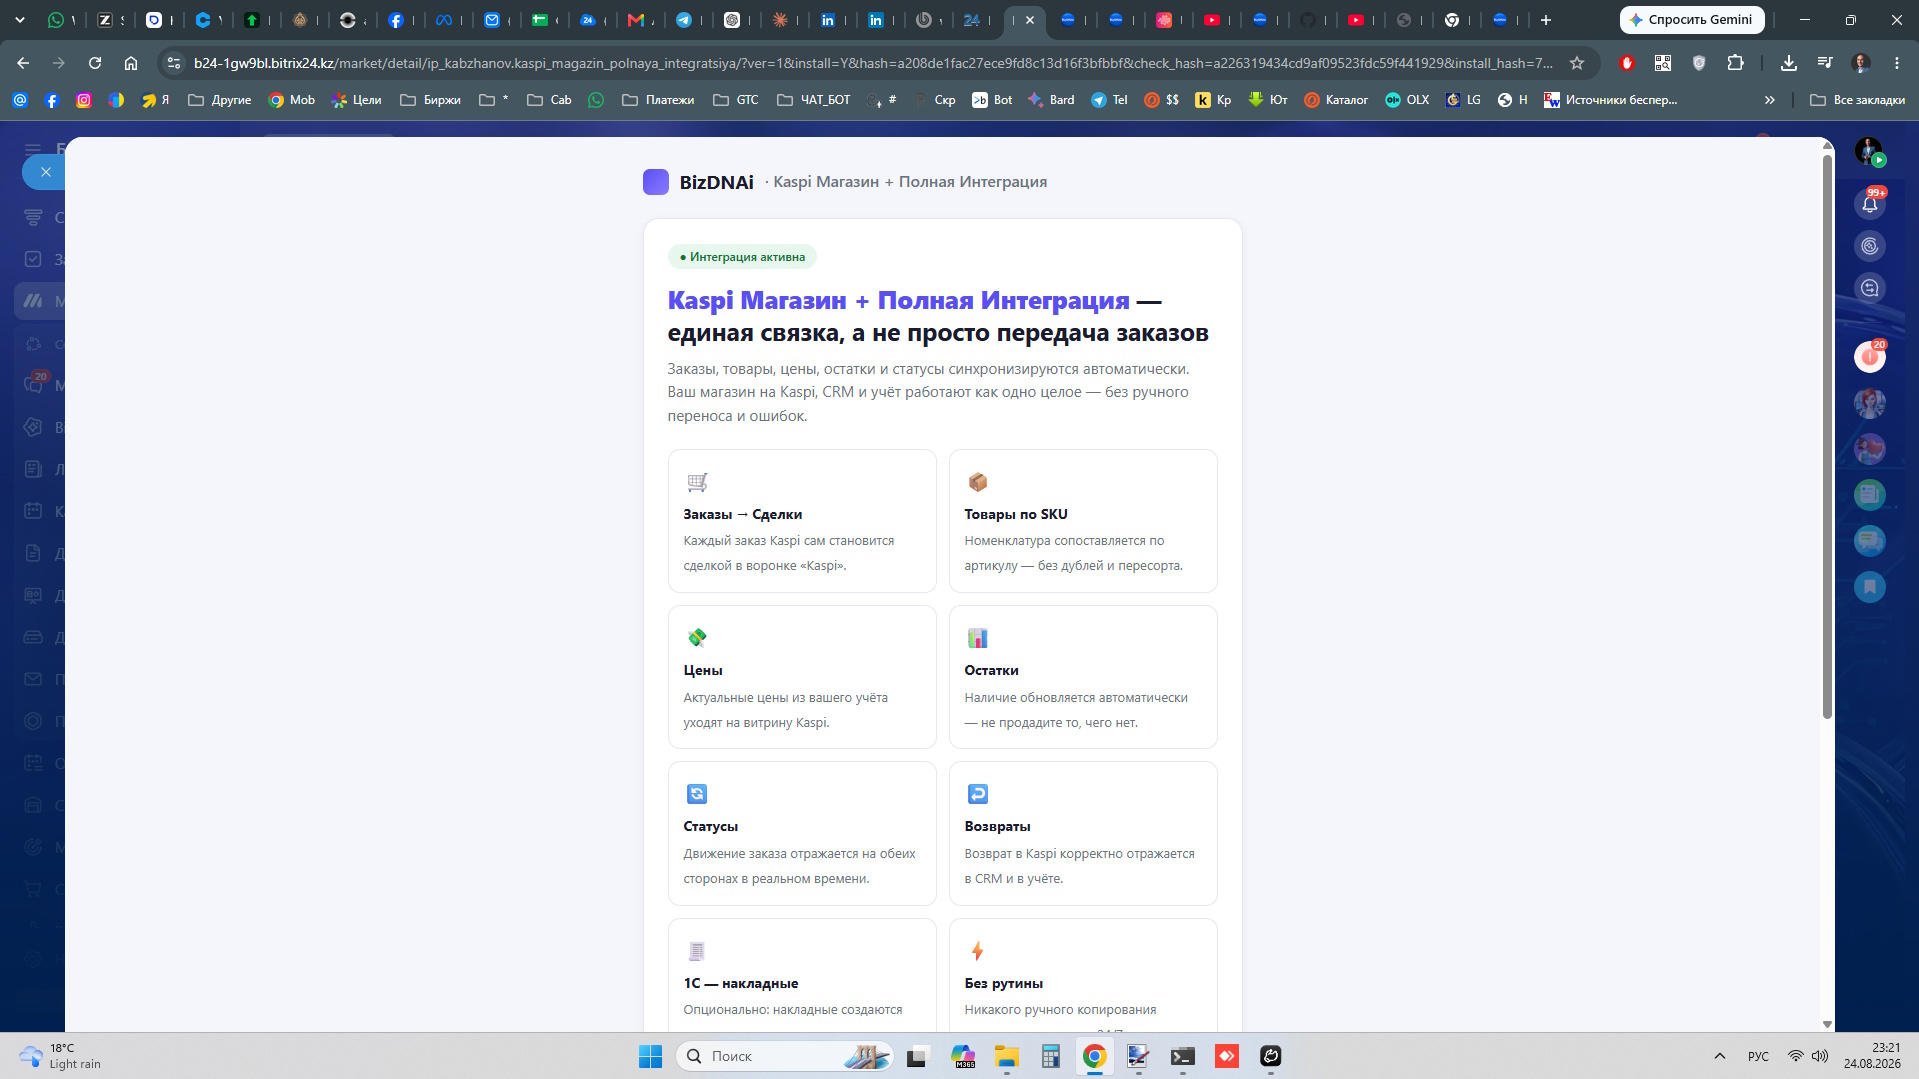Image resolution: width=1919 pixels, height=1079 pixels.
Task: Open the bookmark icon in right Bitrix panel
Action: (1870, 587)
